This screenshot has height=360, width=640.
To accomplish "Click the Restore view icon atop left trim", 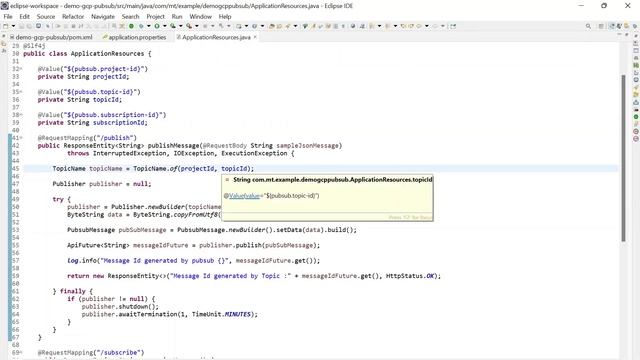I will tap(4, 37).
